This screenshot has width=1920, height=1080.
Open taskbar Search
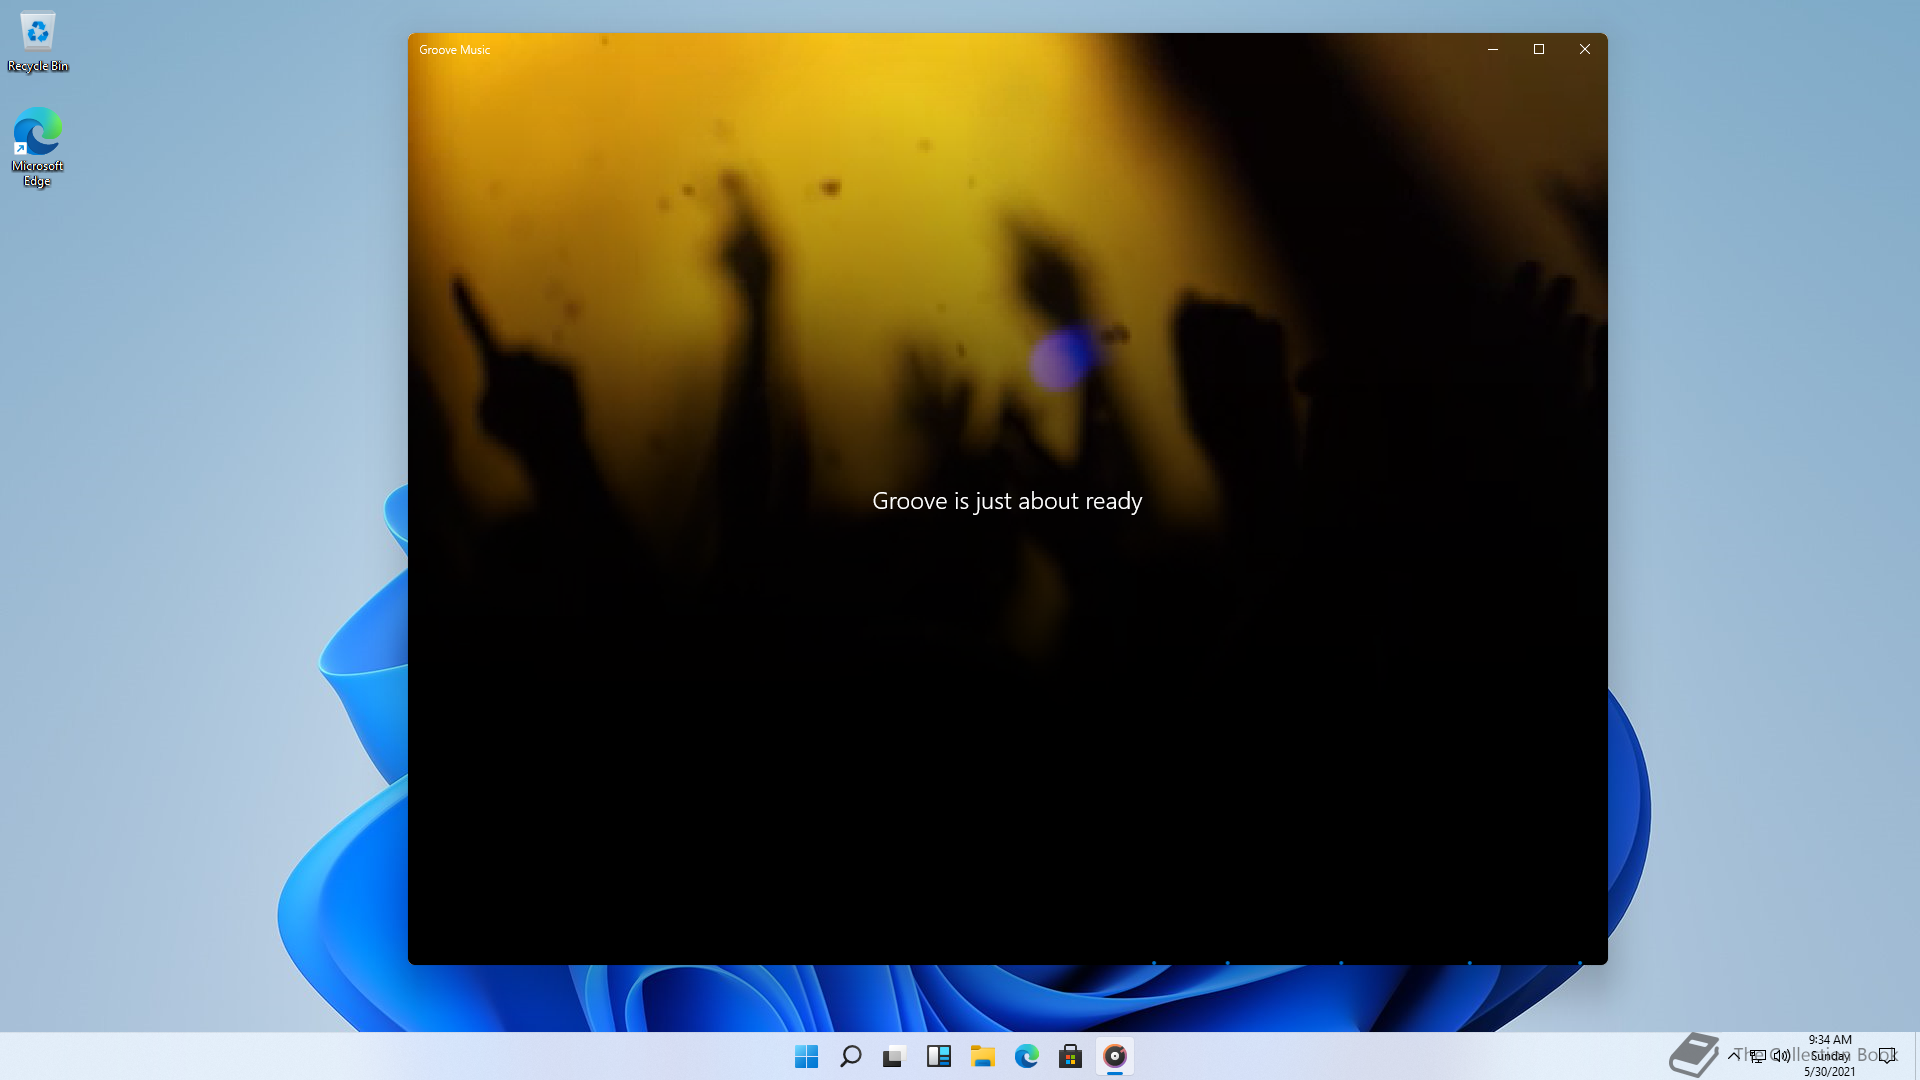tap(850, 1056)
